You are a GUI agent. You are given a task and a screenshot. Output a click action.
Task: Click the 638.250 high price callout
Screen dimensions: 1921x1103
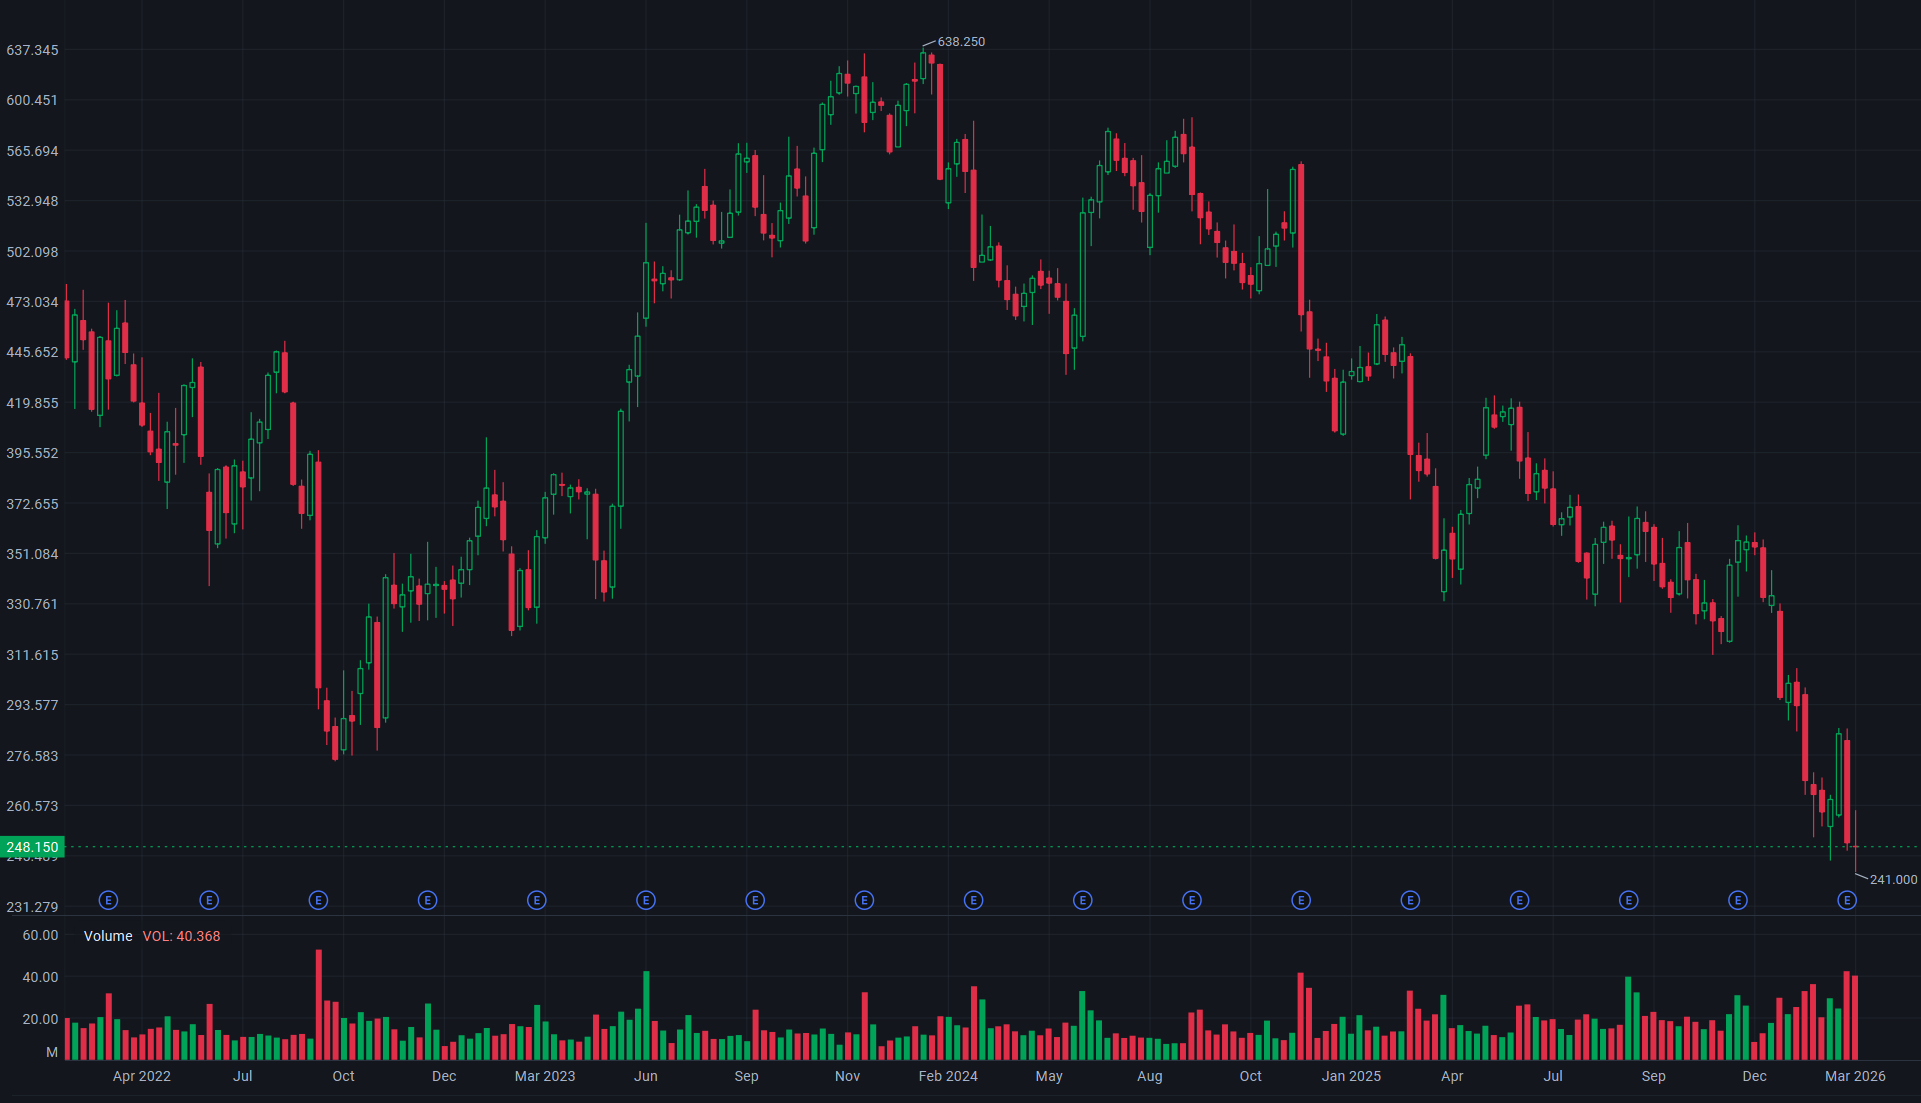[961, 42]
